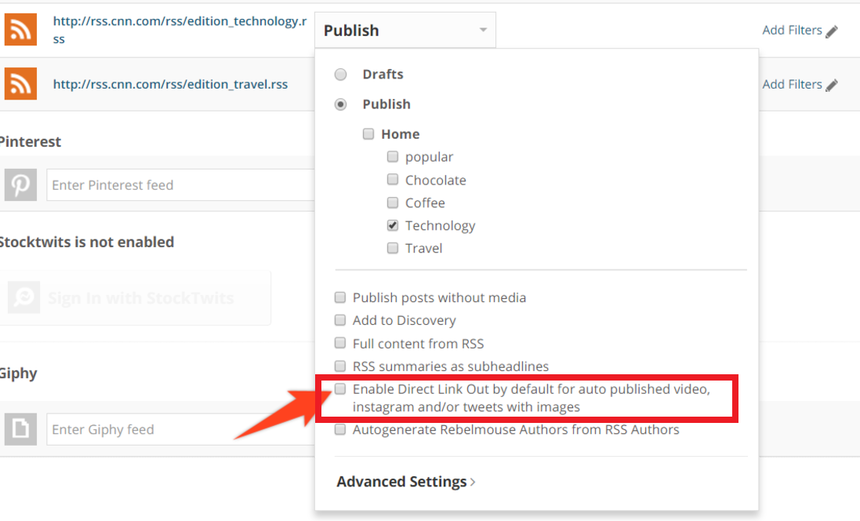Enable Full content from RSS
This screenshot has width=860, height=521.
point(341,344)
